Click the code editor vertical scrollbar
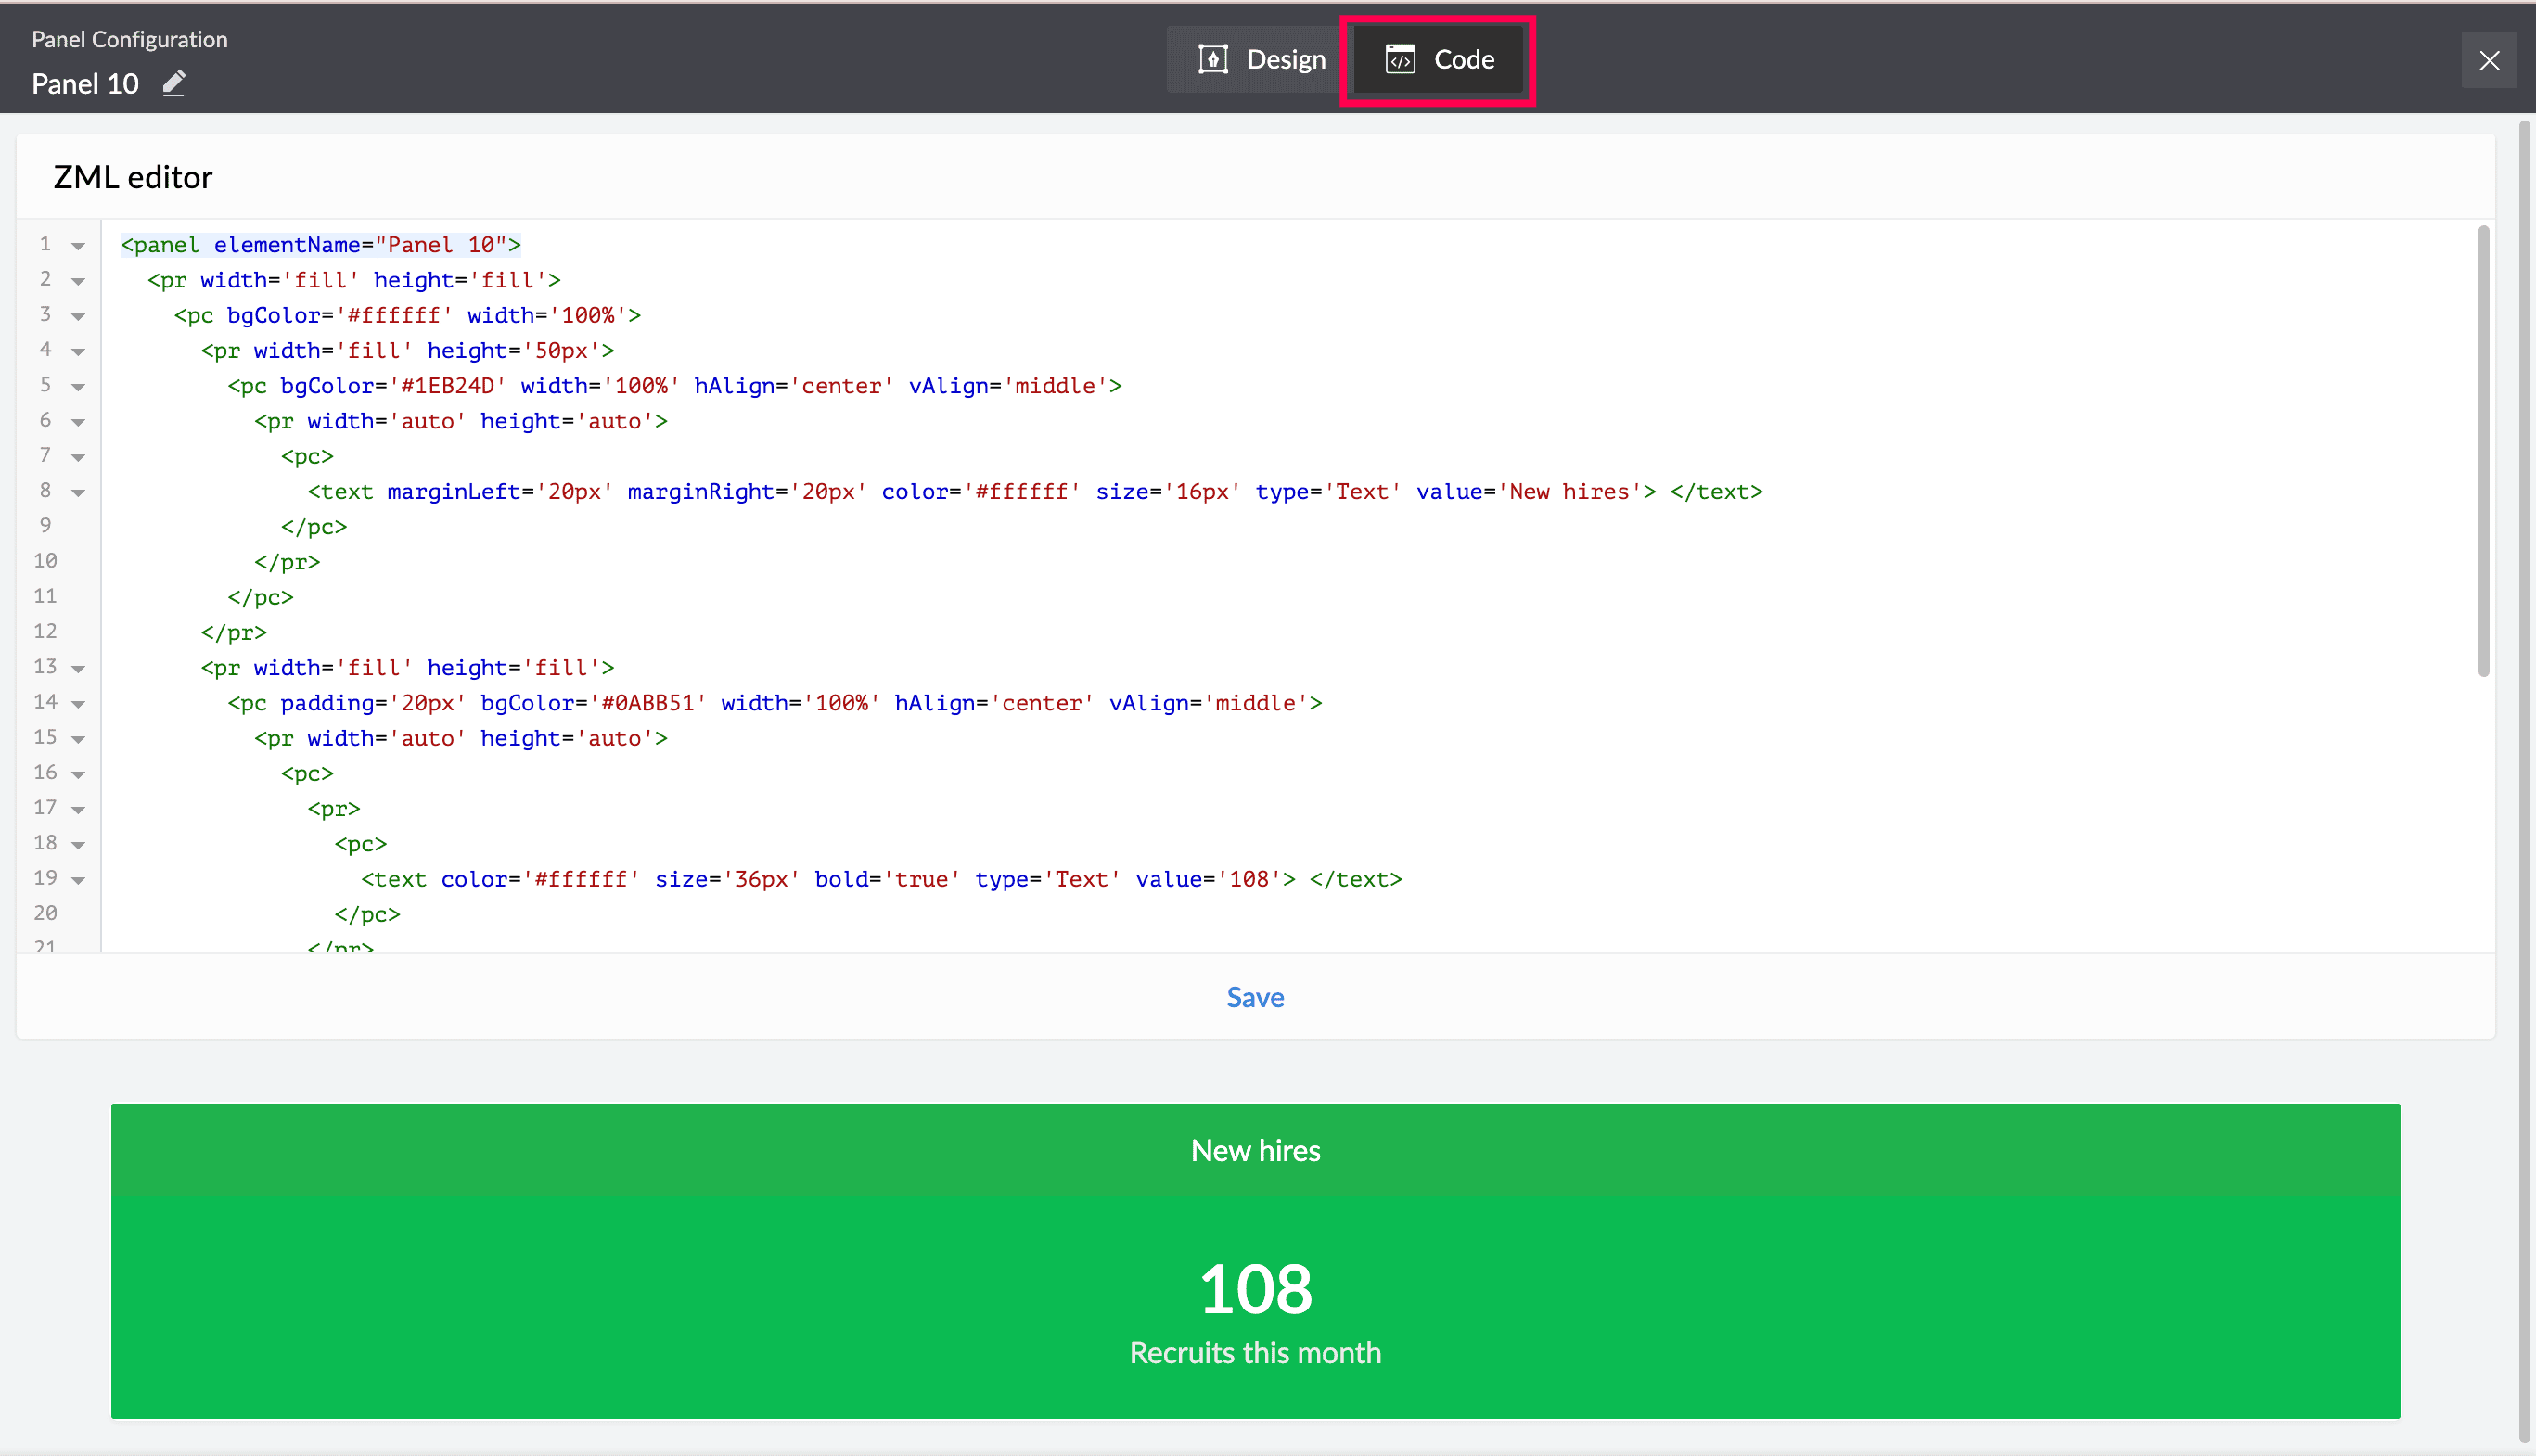 pos(2483,450)
